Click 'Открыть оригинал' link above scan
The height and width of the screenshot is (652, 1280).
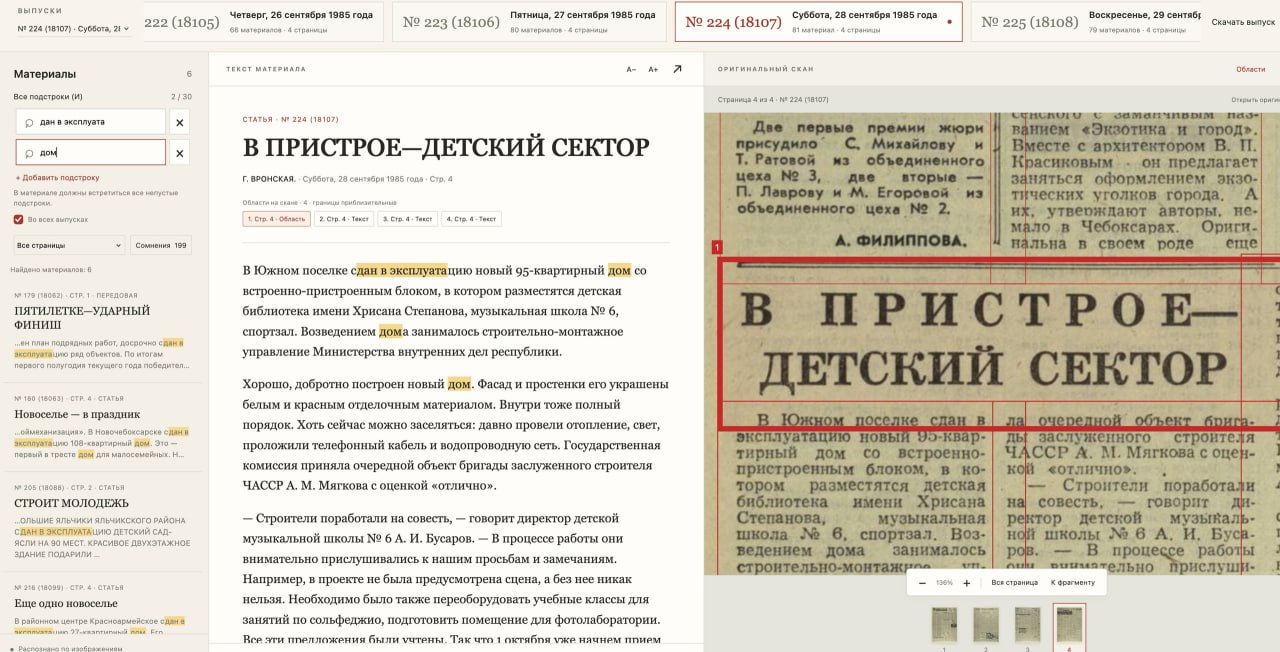(x=1255, y=100)
